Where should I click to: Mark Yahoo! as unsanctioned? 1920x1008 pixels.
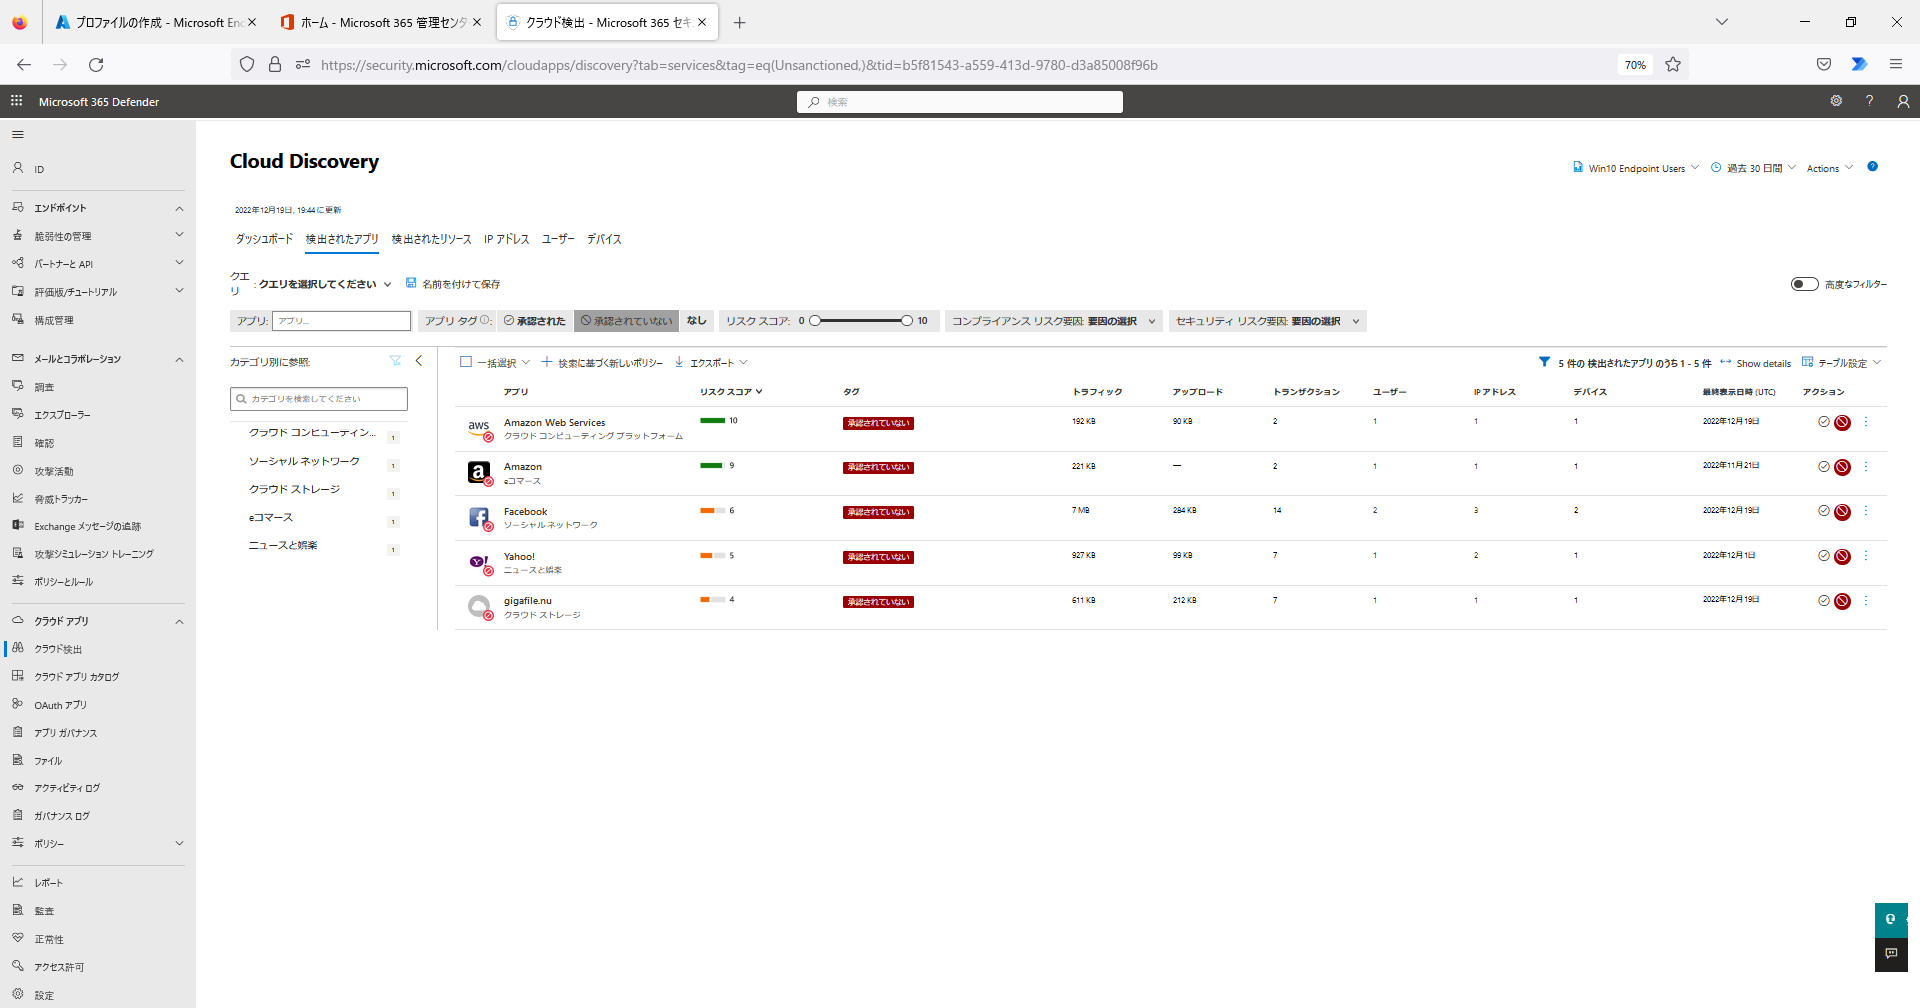1842,556
